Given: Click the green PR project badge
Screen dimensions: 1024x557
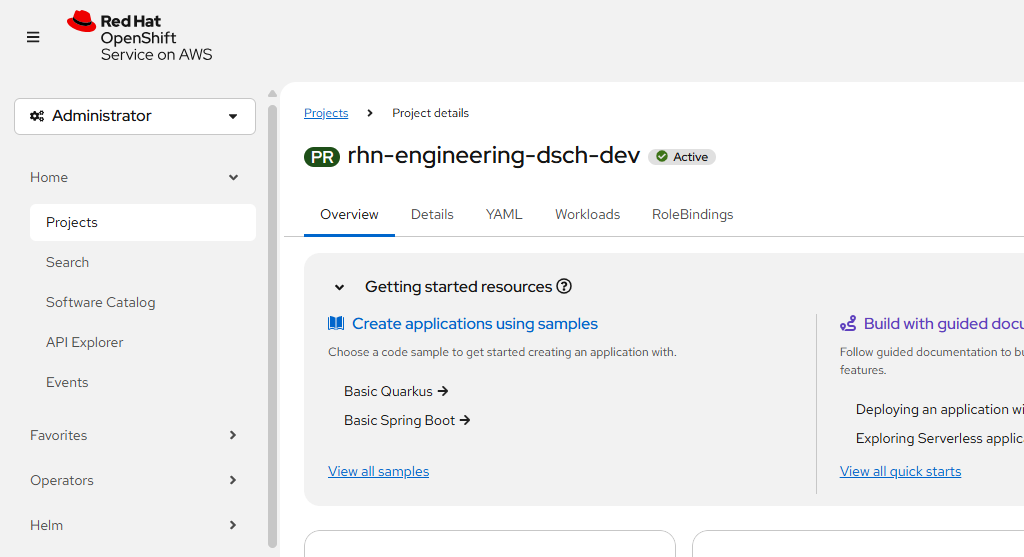Looking at the screenshot, I should [x=322, y=157].
